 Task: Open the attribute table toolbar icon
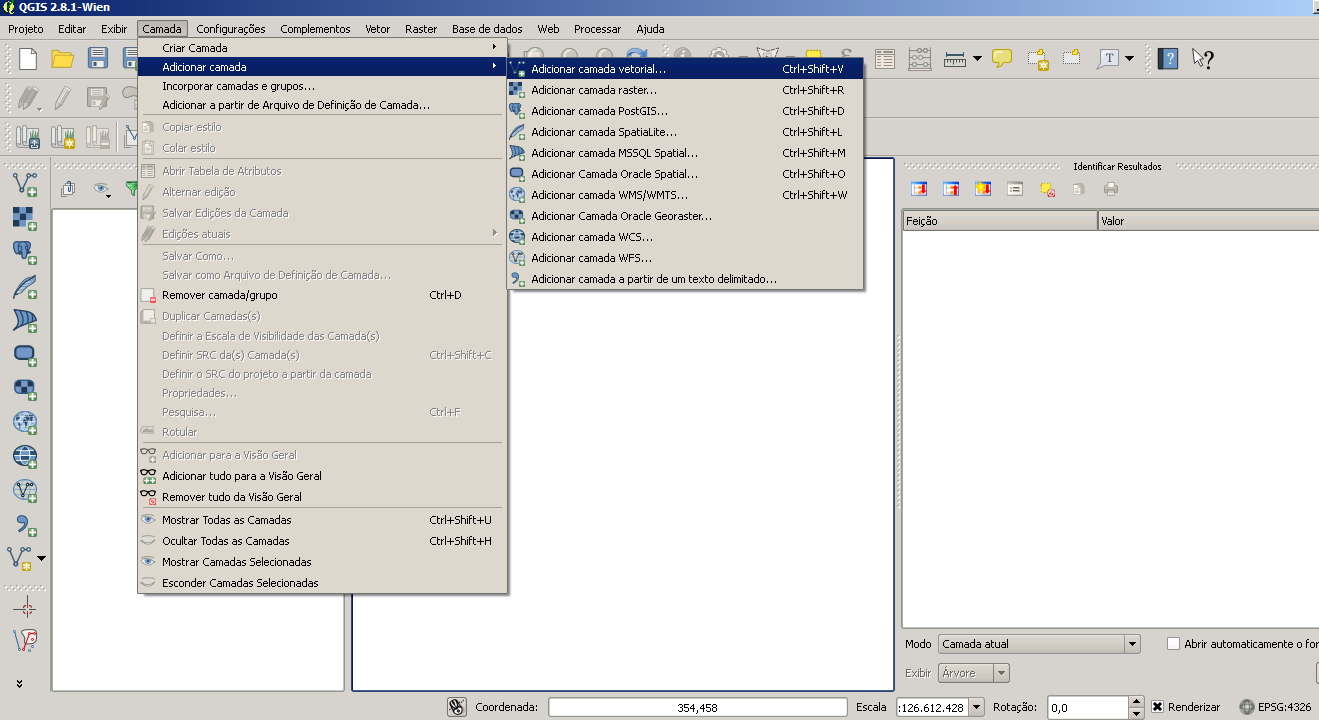(x=885, y=59)
